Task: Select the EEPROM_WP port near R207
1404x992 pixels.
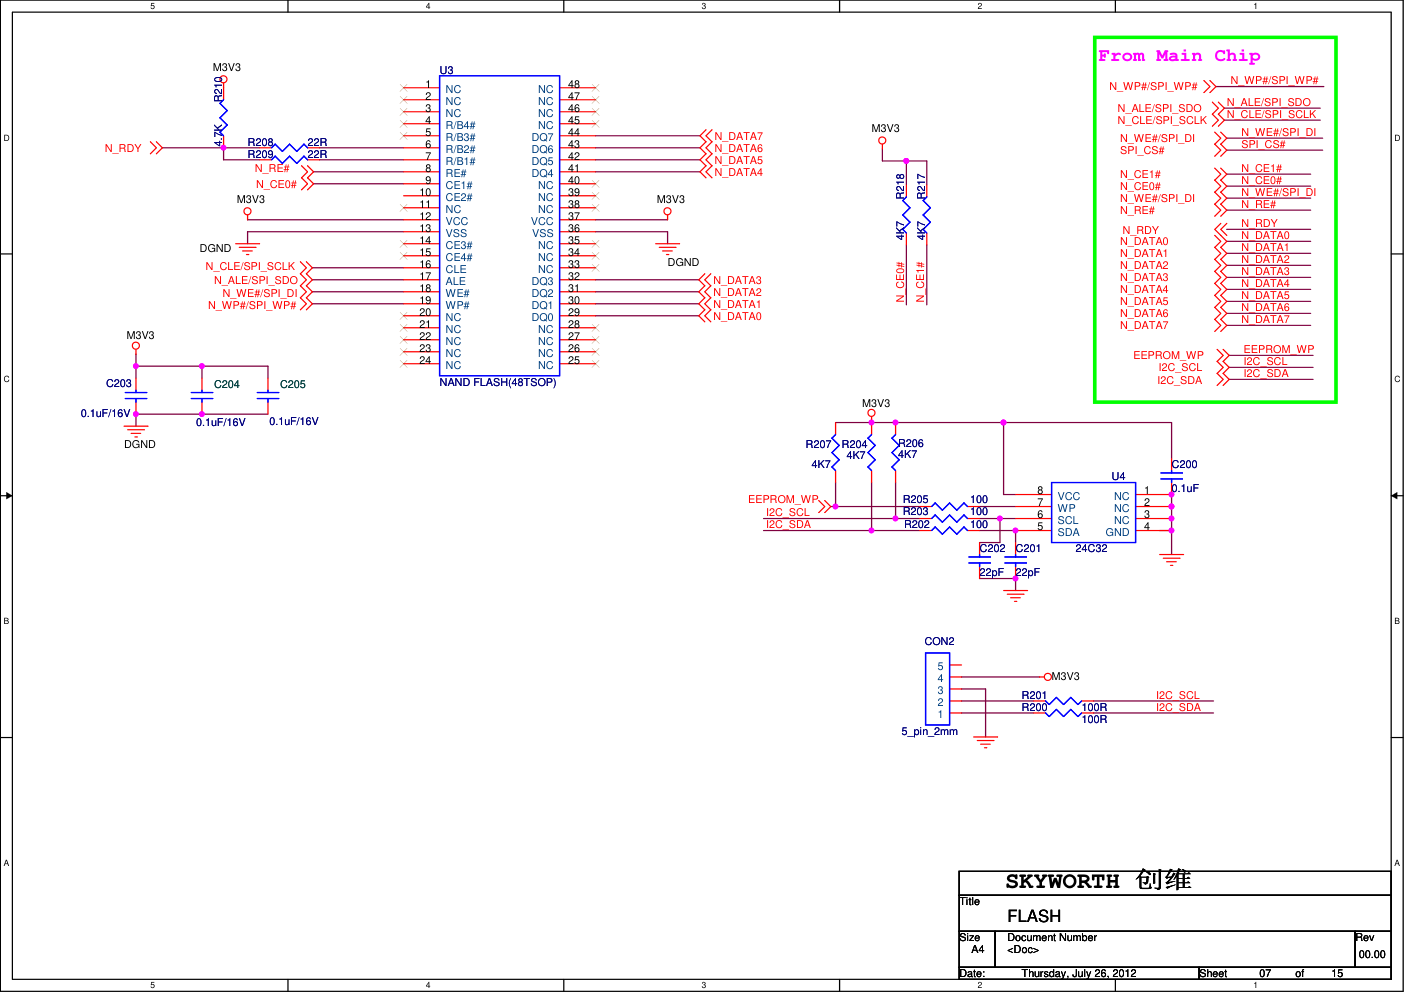Action: (786, 500)
